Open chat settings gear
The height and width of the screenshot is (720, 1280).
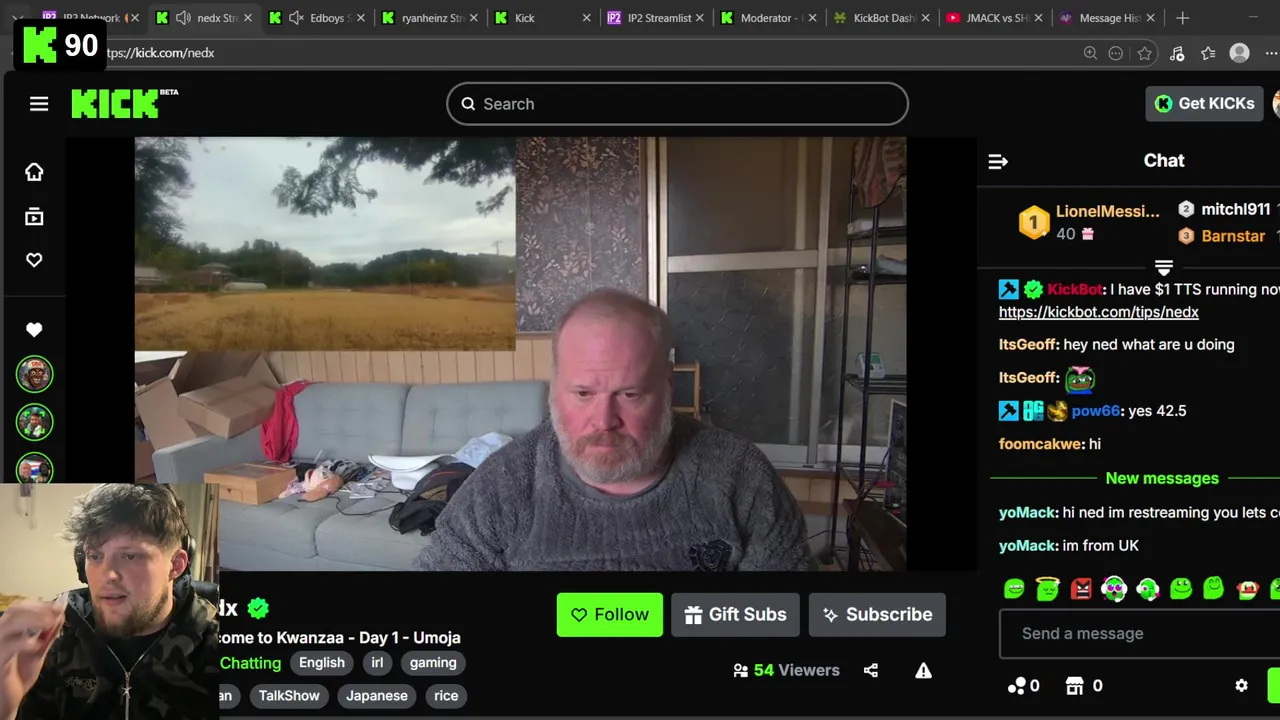[1241, 686]
